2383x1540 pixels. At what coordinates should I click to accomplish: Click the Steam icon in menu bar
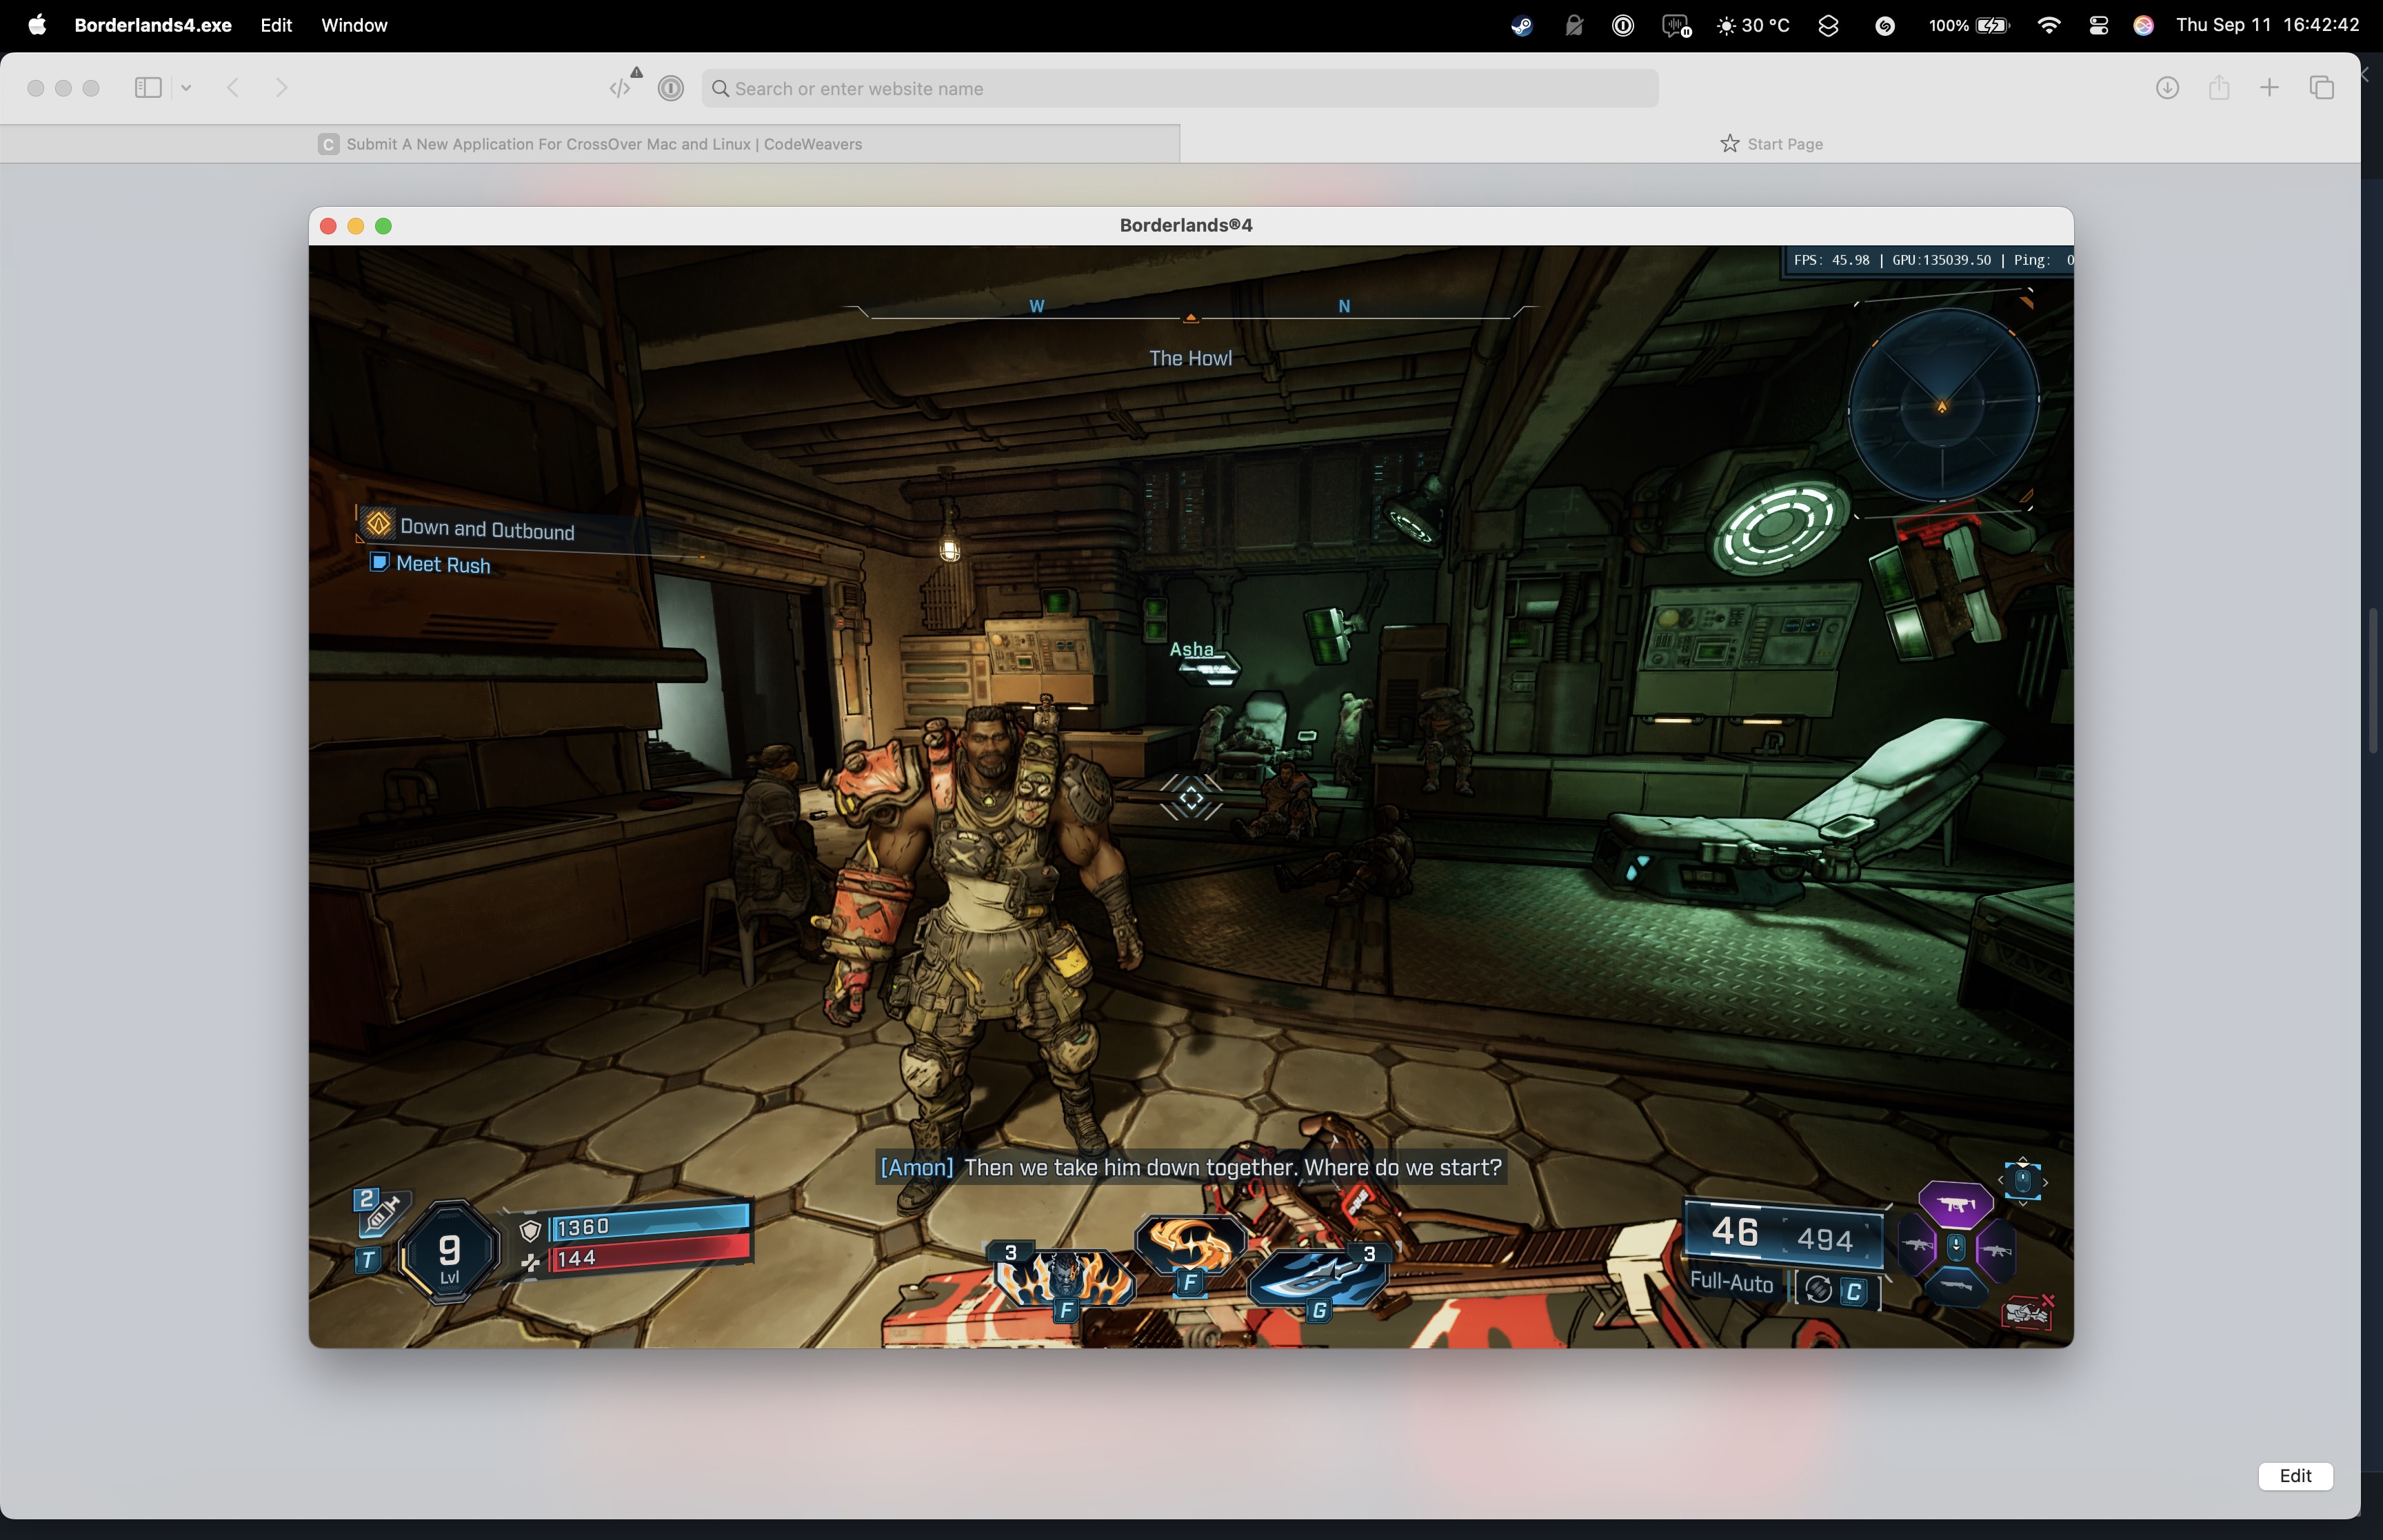1521,26
